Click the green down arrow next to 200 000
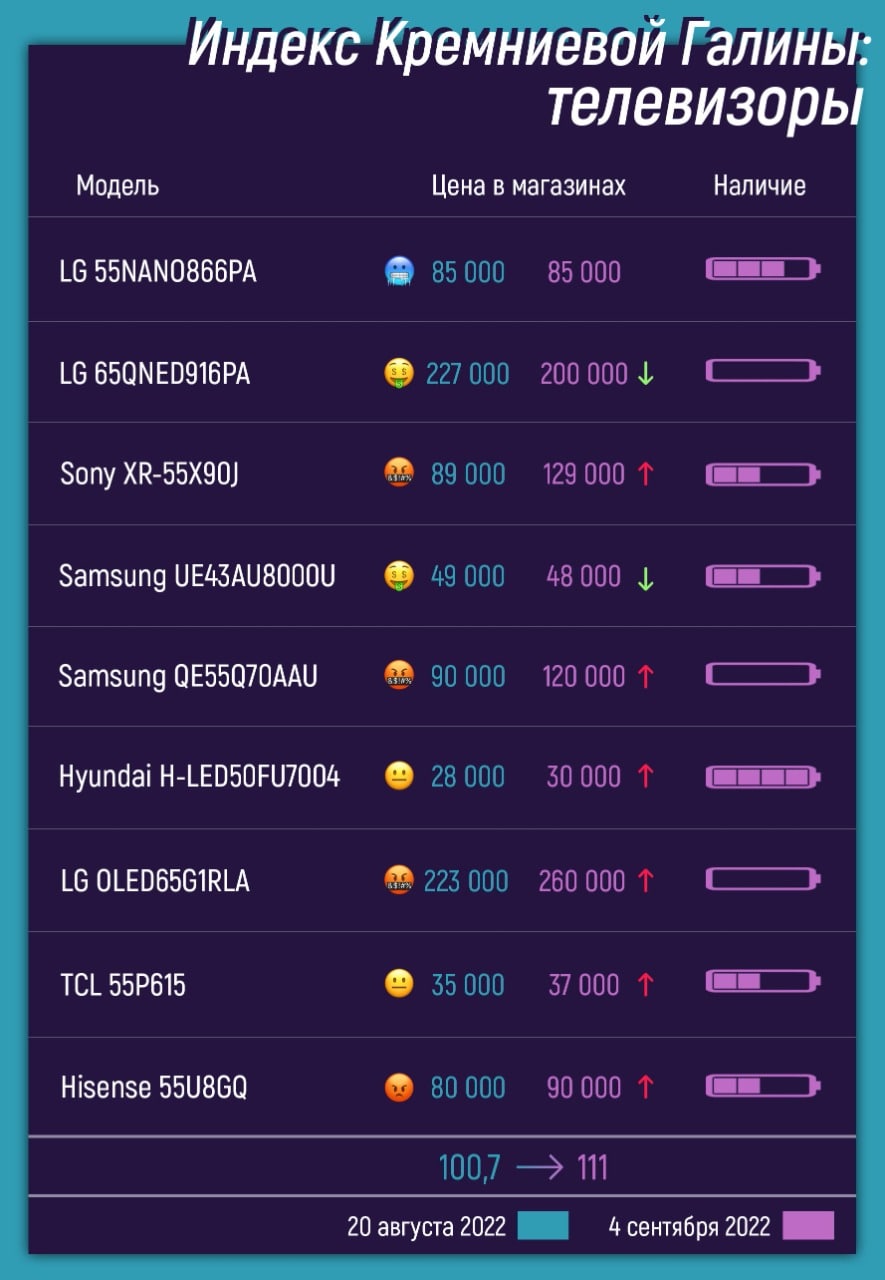Viewport: 885px width, 1280px height. pyautogui.click(x=646, y=374)
